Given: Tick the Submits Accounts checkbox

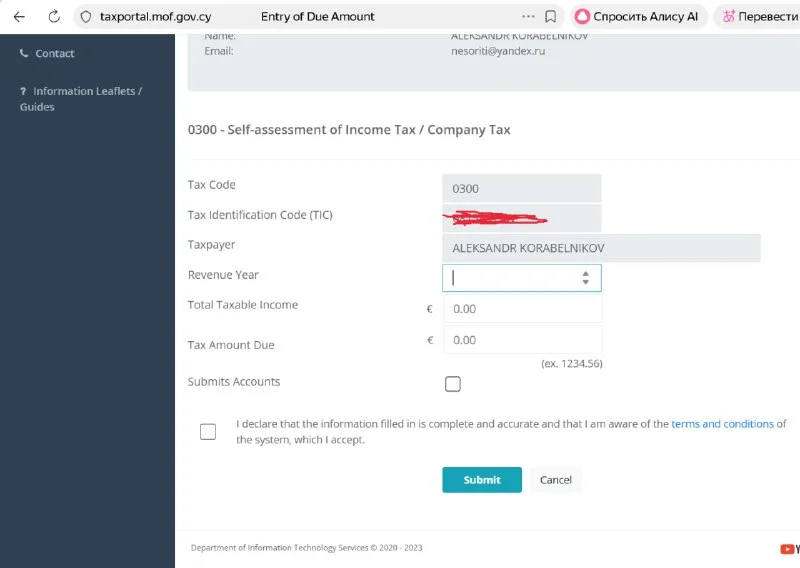Looking at the screenshot, I should tap(453, 384).
